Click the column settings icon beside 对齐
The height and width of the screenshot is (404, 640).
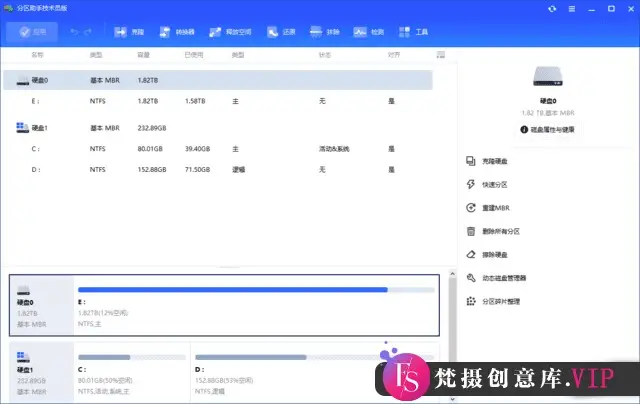pos(440,55)
